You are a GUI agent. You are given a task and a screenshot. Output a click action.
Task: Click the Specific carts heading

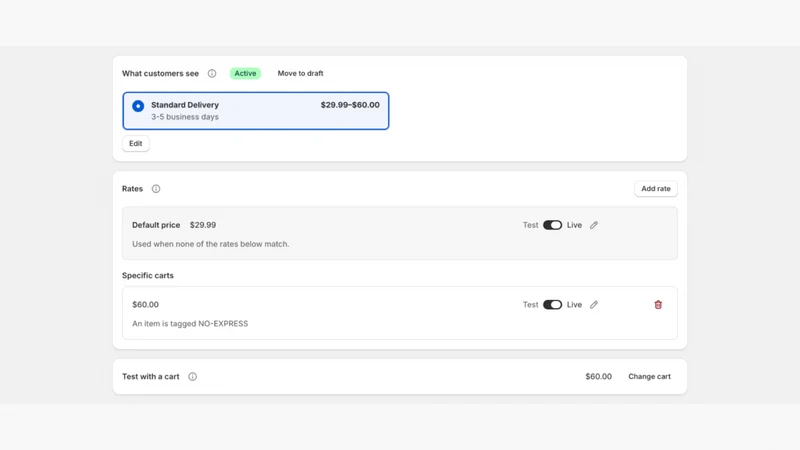coord(147,276)
